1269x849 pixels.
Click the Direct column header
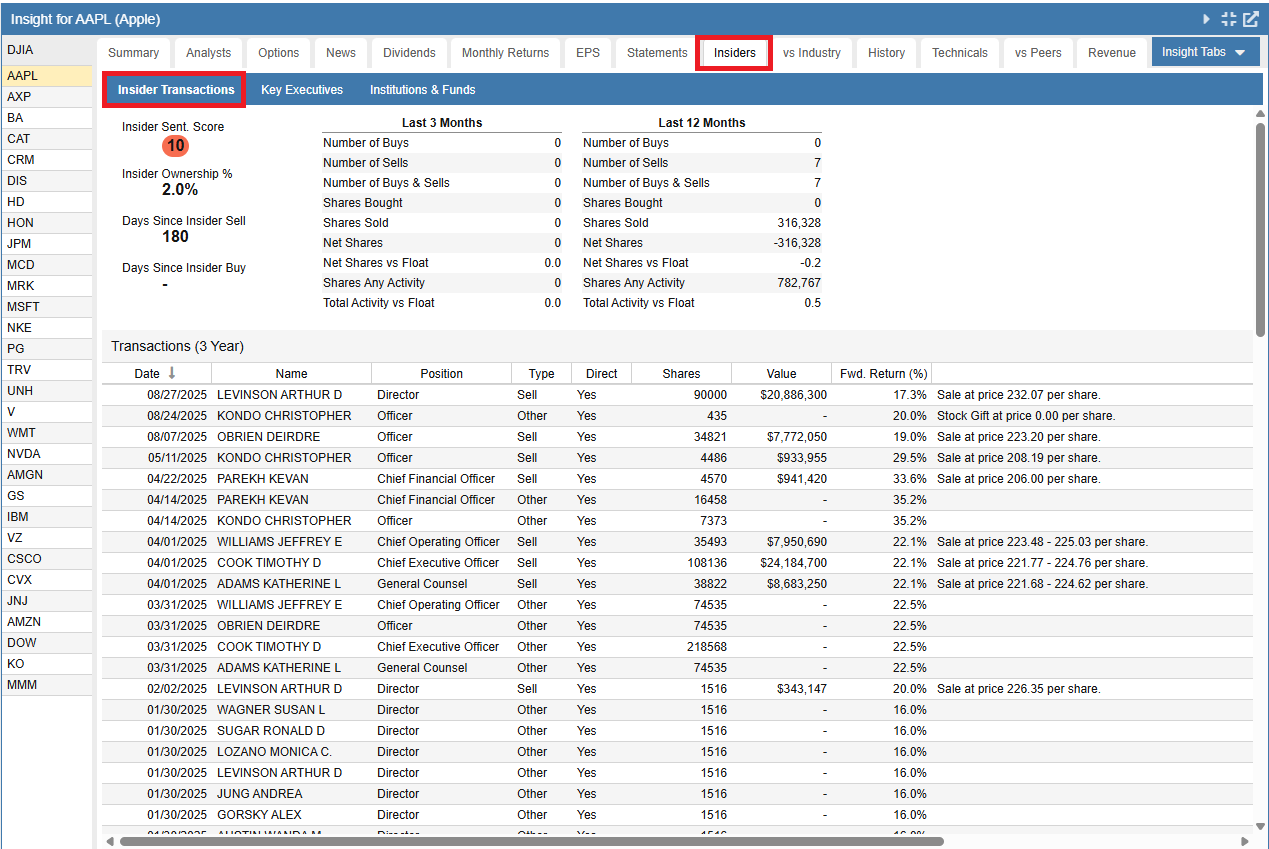(x=601, y=374)
